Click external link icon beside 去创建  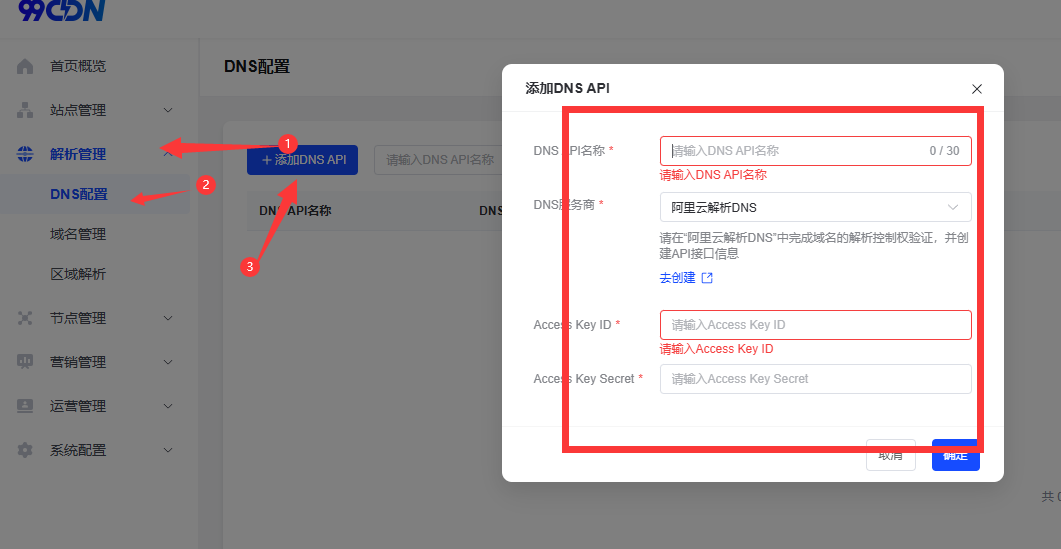707,278
